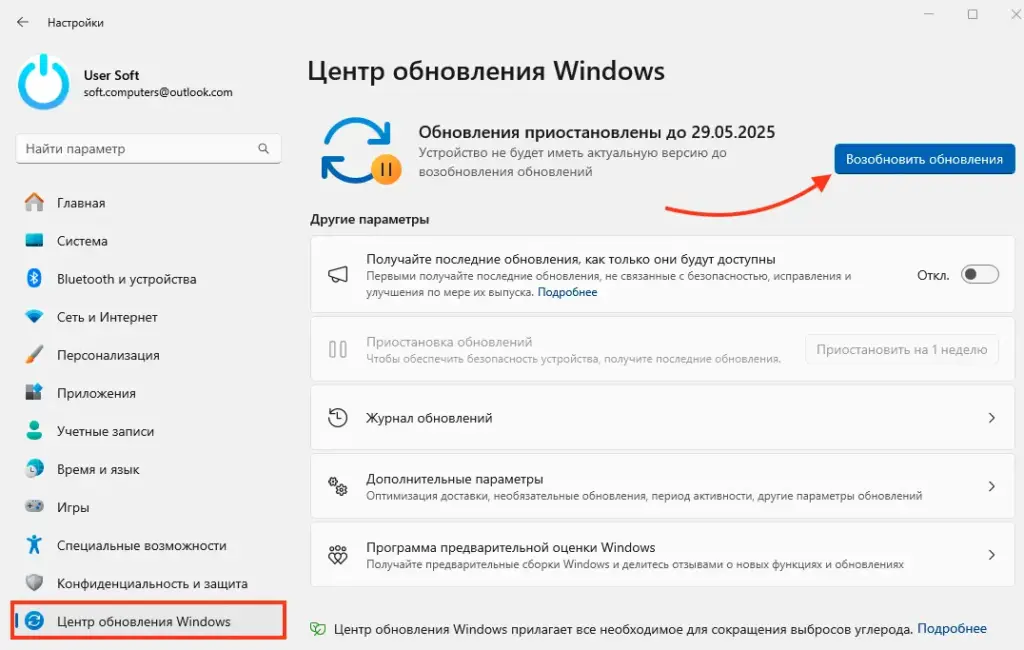Open Персонализация settings
Image resolution: width=1024 pixels, height=650 pixels.
pyautogui.click(x=148, y=355)
